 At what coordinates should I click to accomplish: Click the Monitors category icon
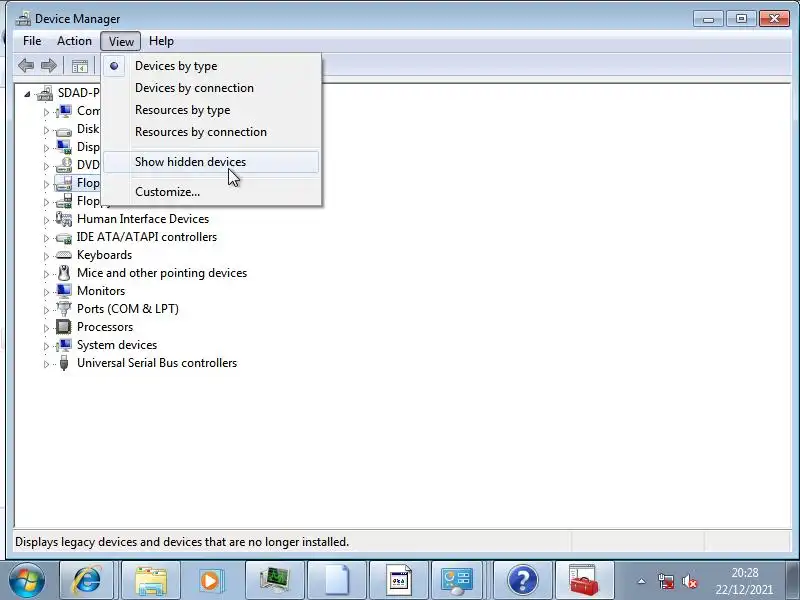pos(64,291)
